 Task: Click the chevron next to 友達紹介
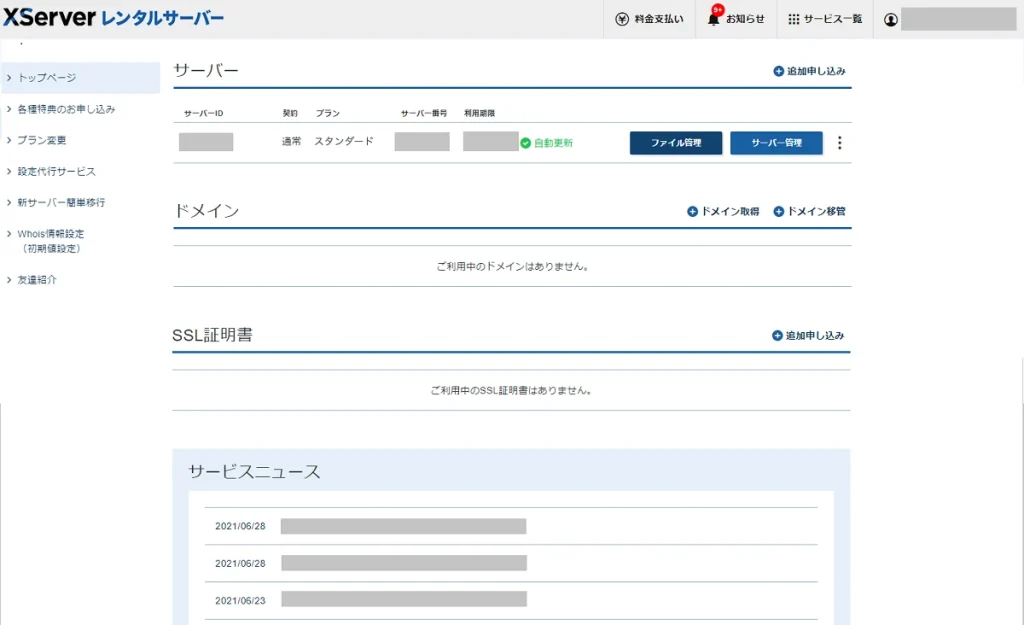pos(8,280)
